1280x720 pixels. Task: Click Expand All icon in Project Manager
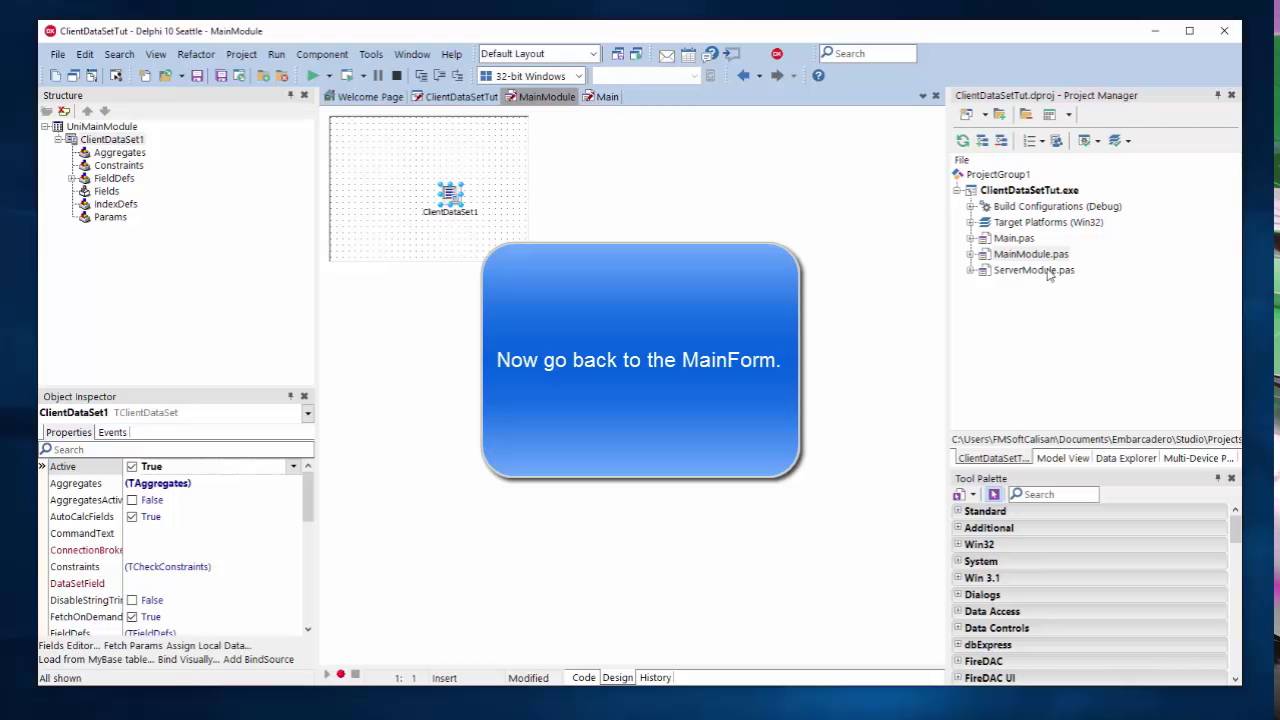[982, 141]
